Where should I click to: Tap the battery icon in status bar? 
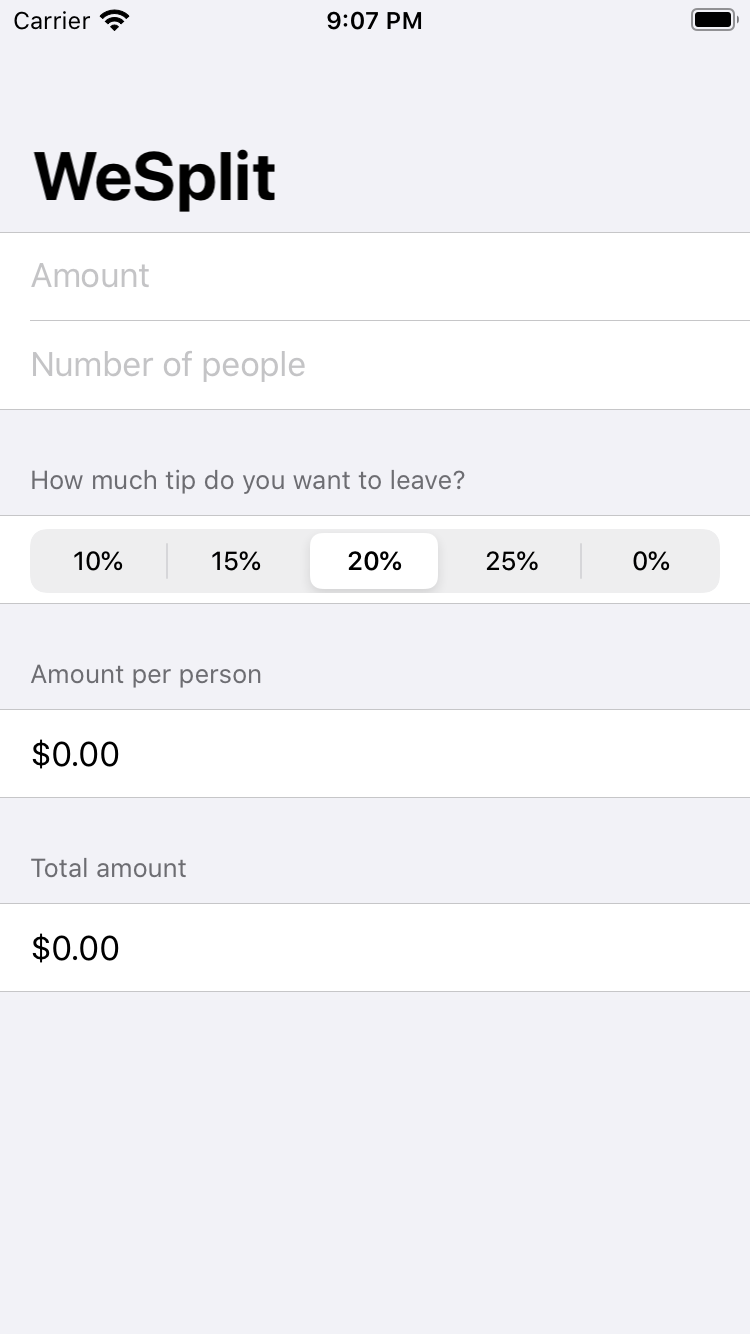713,20
